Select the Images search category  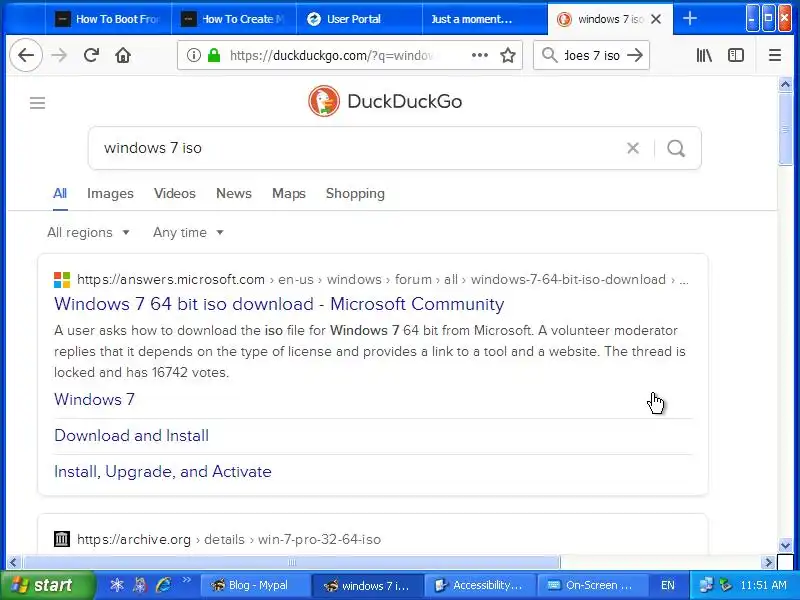(x=110, y=193)
